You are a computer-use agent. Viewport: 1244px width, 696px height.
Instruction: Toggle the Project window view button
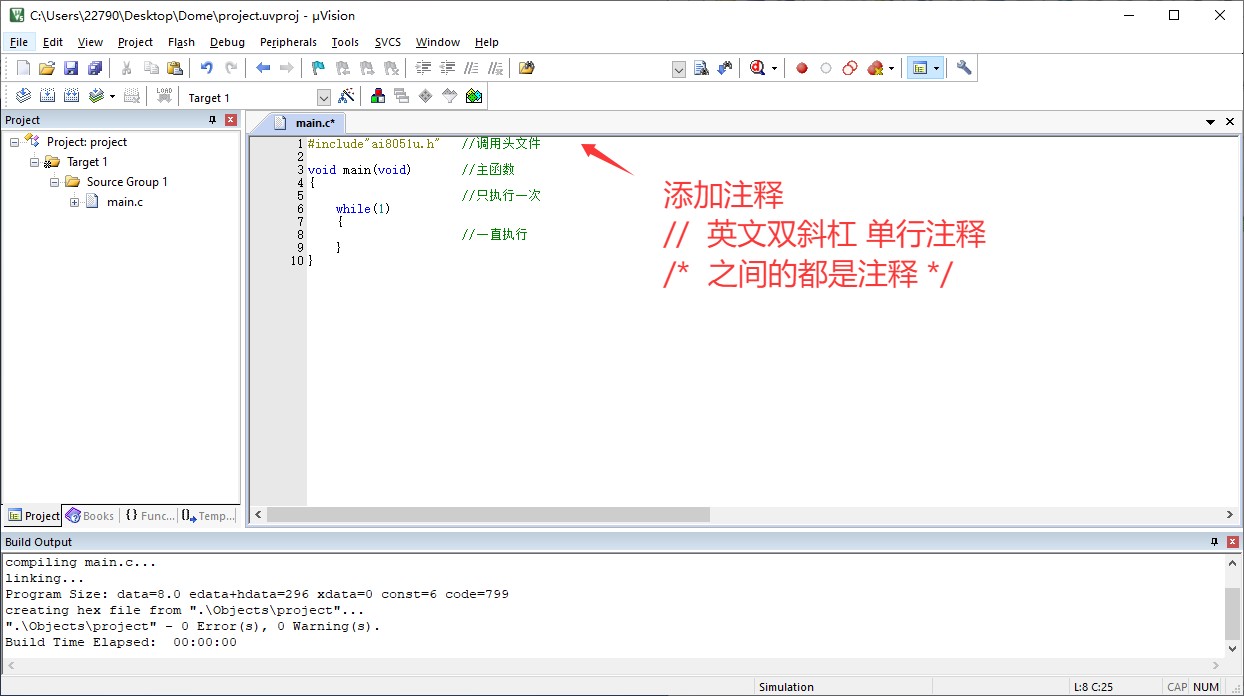pos(919,68)
